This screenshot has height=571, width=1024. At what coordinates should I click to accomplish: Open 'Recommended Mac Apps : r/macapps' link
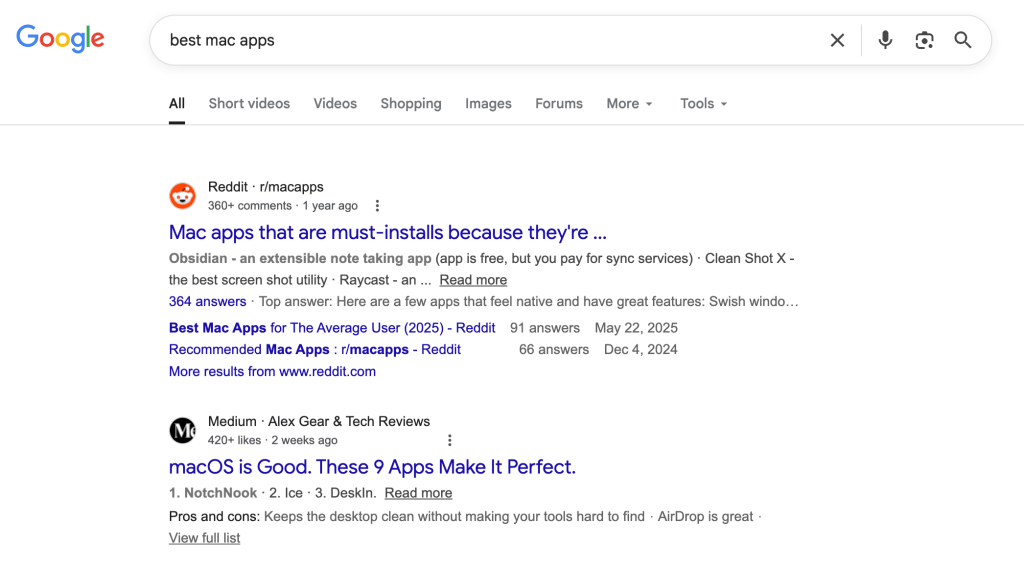click(315, 350)
